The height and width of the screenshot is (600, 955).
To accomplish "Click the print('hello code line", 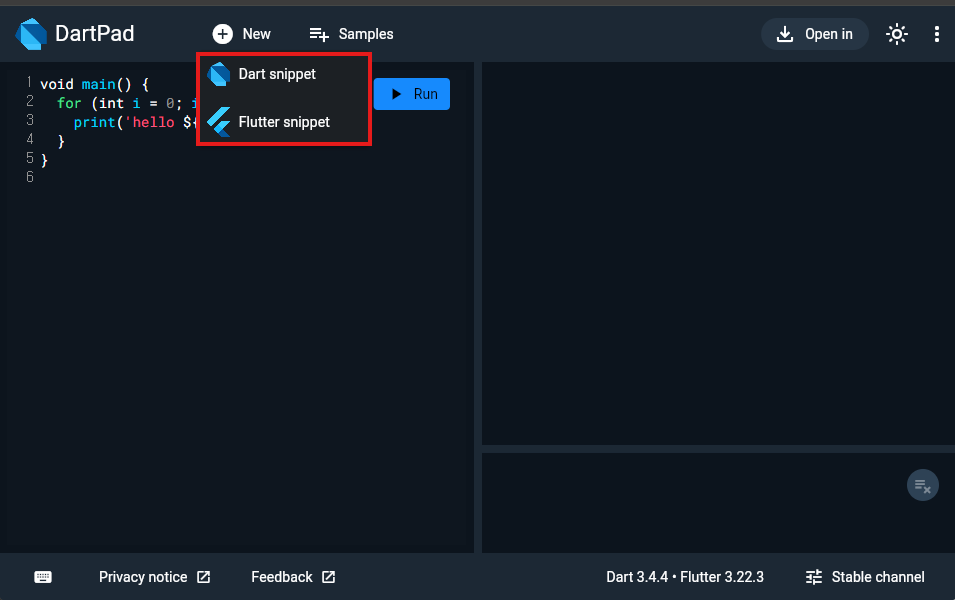I will [135, 122].
